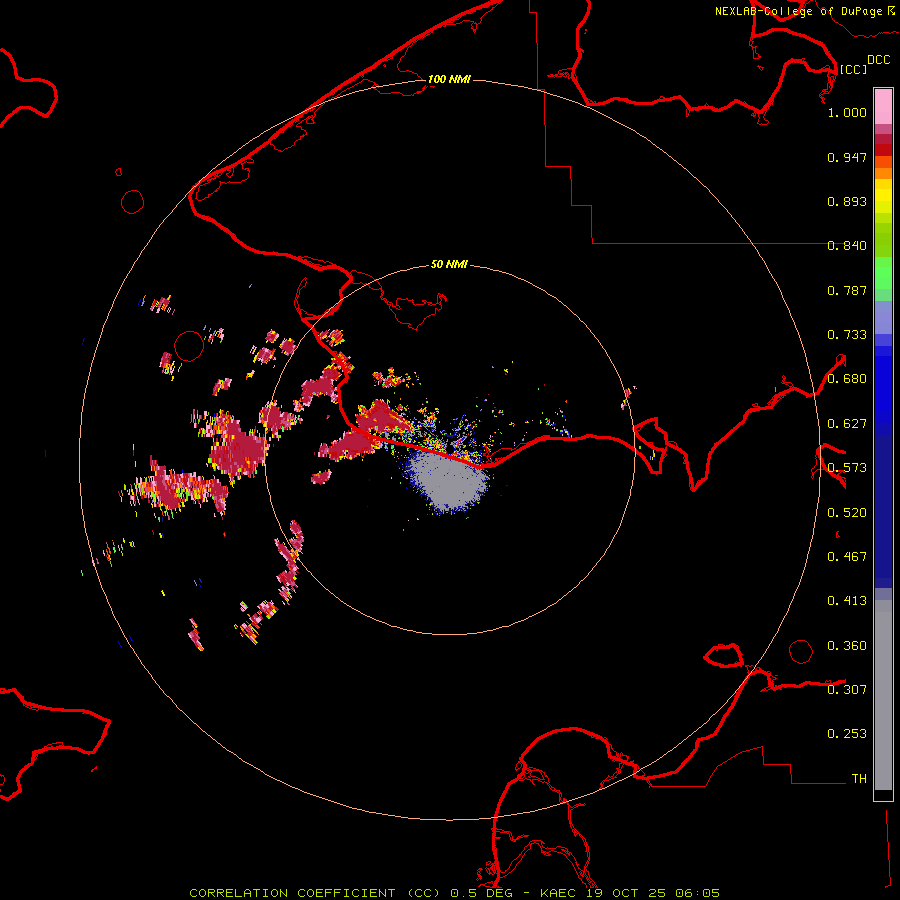Click the 0.680 scale value
The height and width of the screenshot is (900, 900).
tap(847, 379)
